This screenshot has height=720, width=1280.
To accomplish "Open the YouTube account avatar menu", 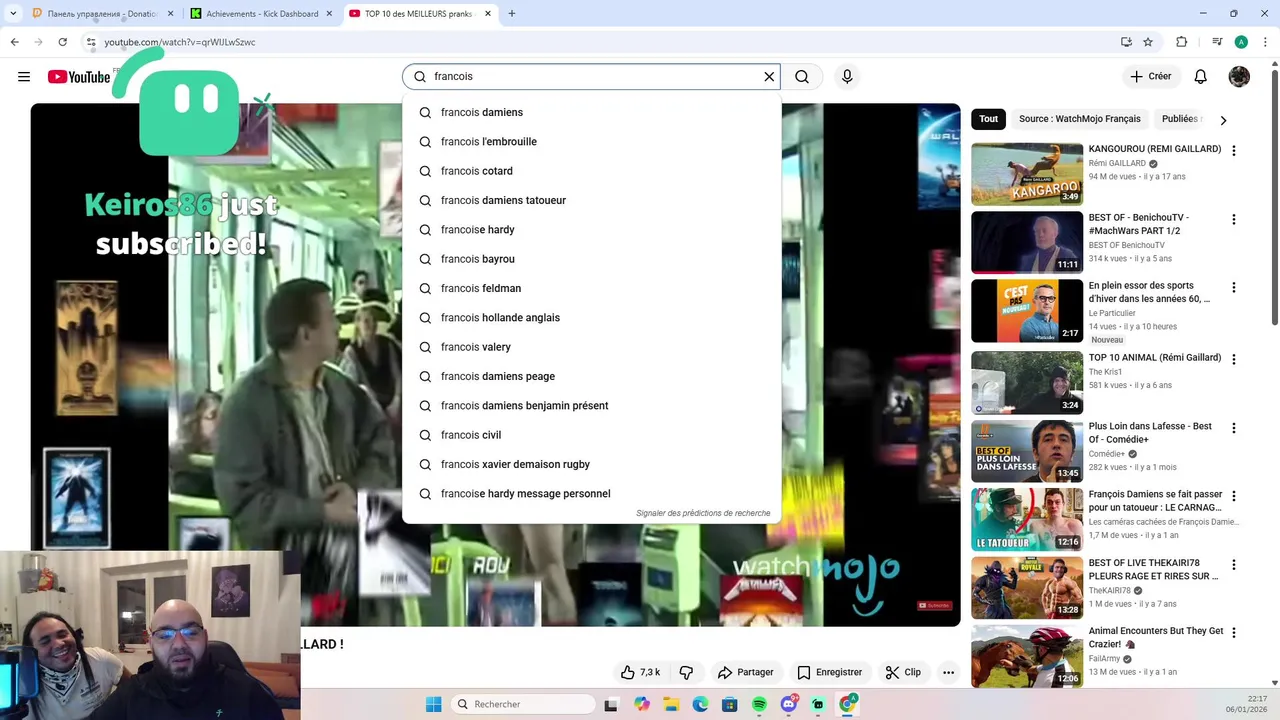I will coord(1239,77).
